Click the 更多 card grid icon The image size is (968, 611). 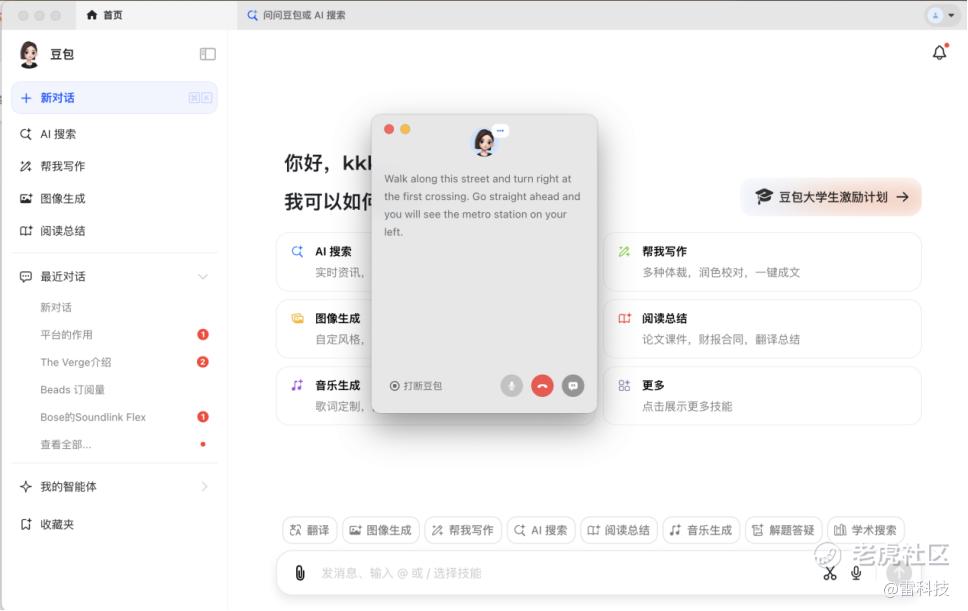pyautogui.click(x=624, y=386)
